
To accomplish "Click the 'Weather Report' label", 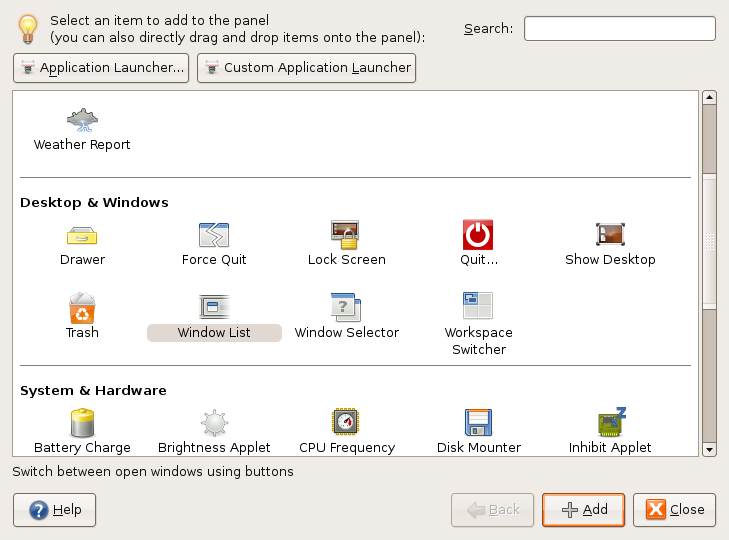I will (x=82, y=145).
